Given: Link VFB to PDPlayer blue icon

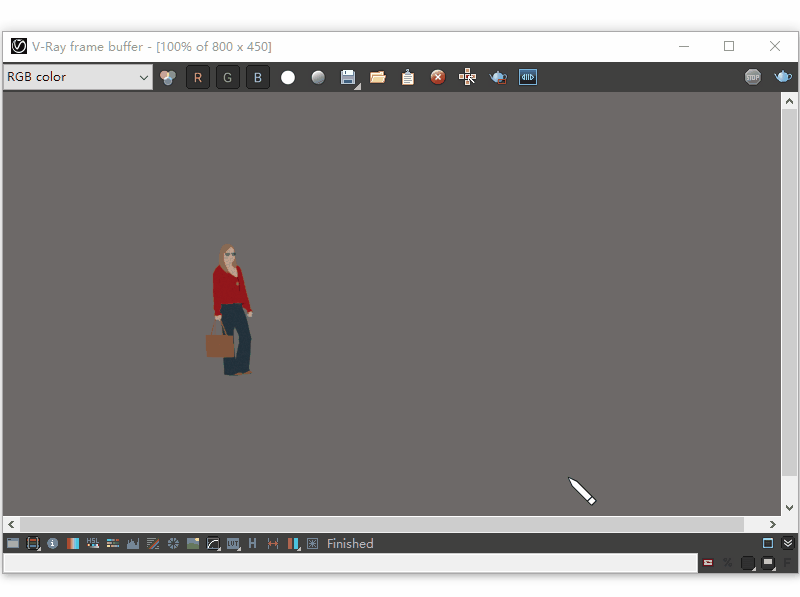Looking at the screenshot, I should tap(528, 78).
